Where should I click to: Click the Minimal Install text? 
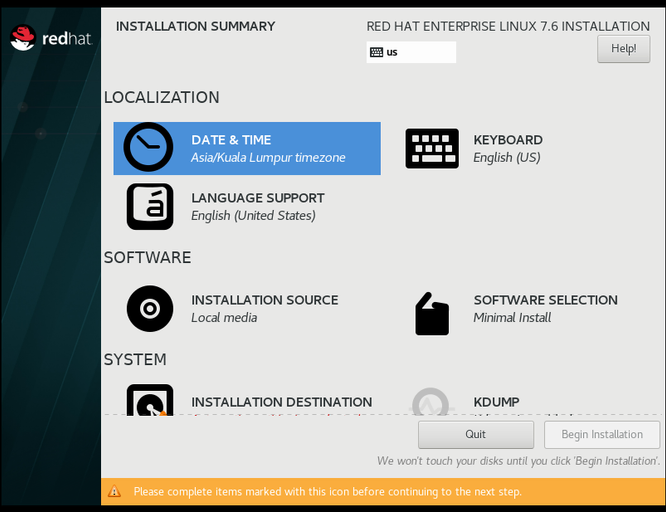pos(512,318)
